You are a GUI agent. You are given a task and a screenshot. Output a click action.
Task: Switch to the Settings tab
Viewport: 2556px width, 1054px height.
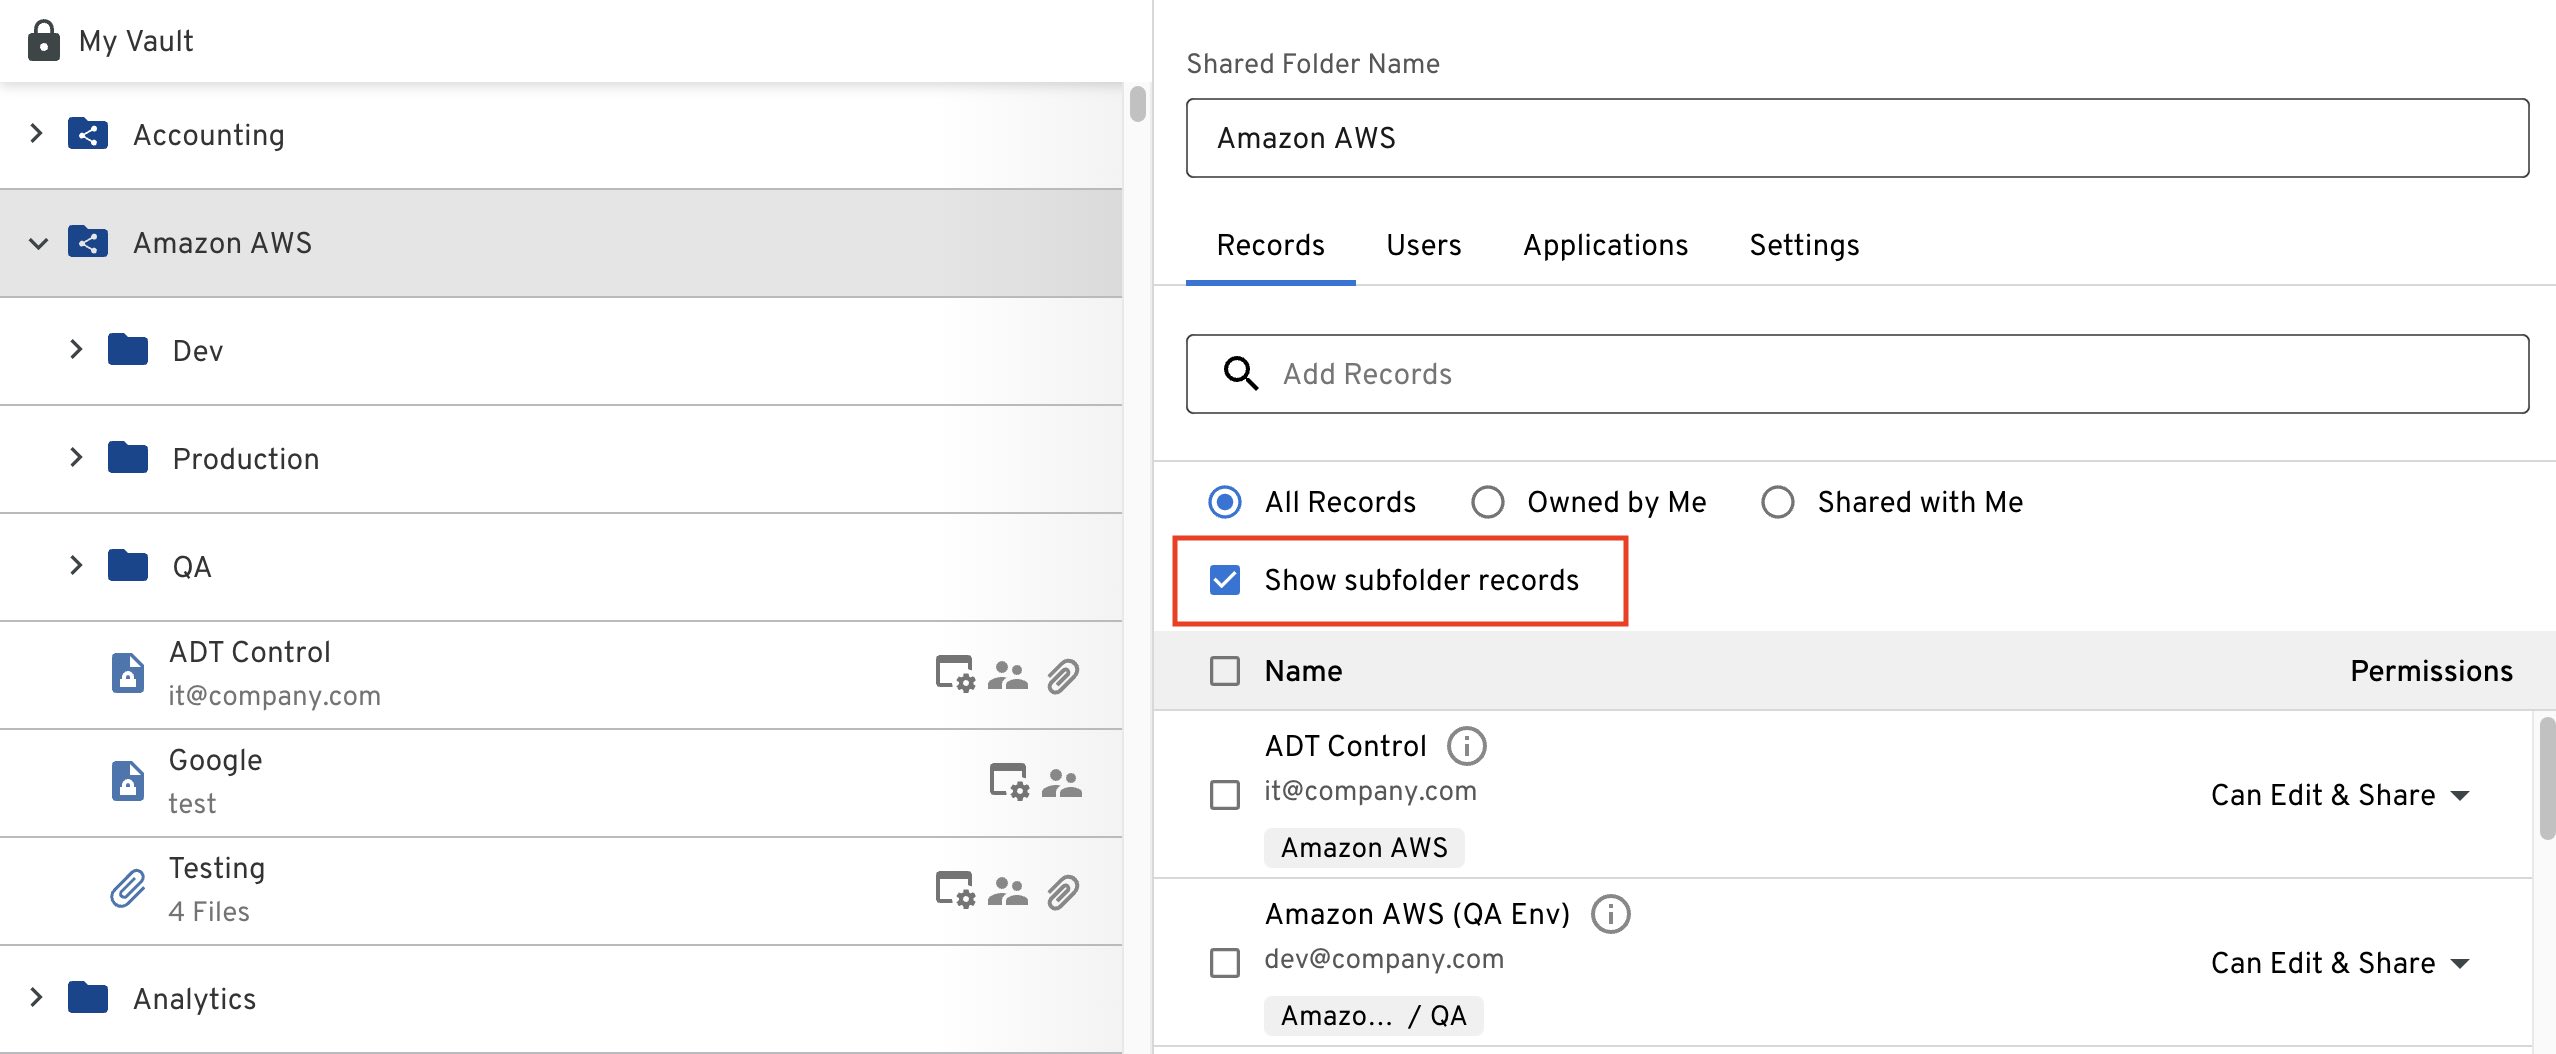pos(1804,245)
